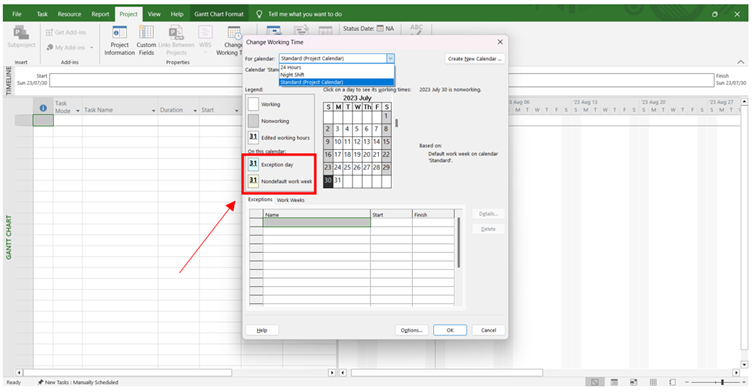Screen dimensions: 752x392
Task: Click the Status Date calendar icon
Action: (x=380, y=29)
